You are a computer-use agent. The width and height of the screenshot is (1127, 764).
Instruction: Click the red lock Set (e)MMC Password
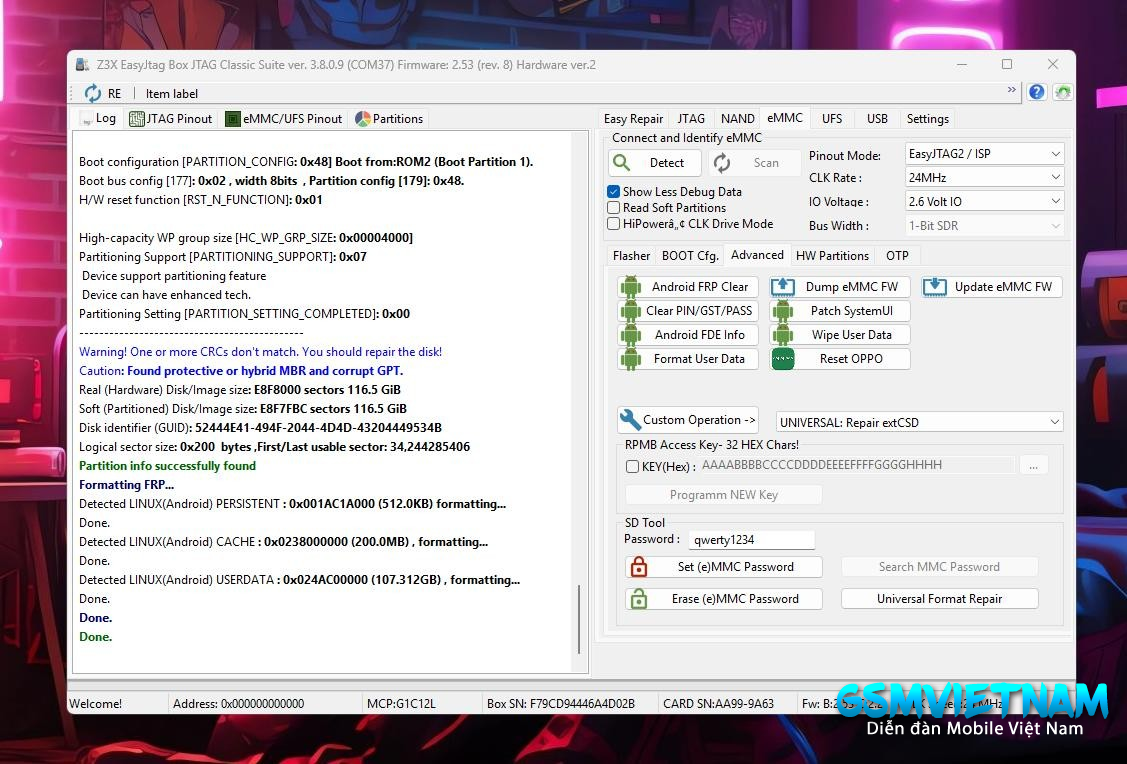click(723, 567)
